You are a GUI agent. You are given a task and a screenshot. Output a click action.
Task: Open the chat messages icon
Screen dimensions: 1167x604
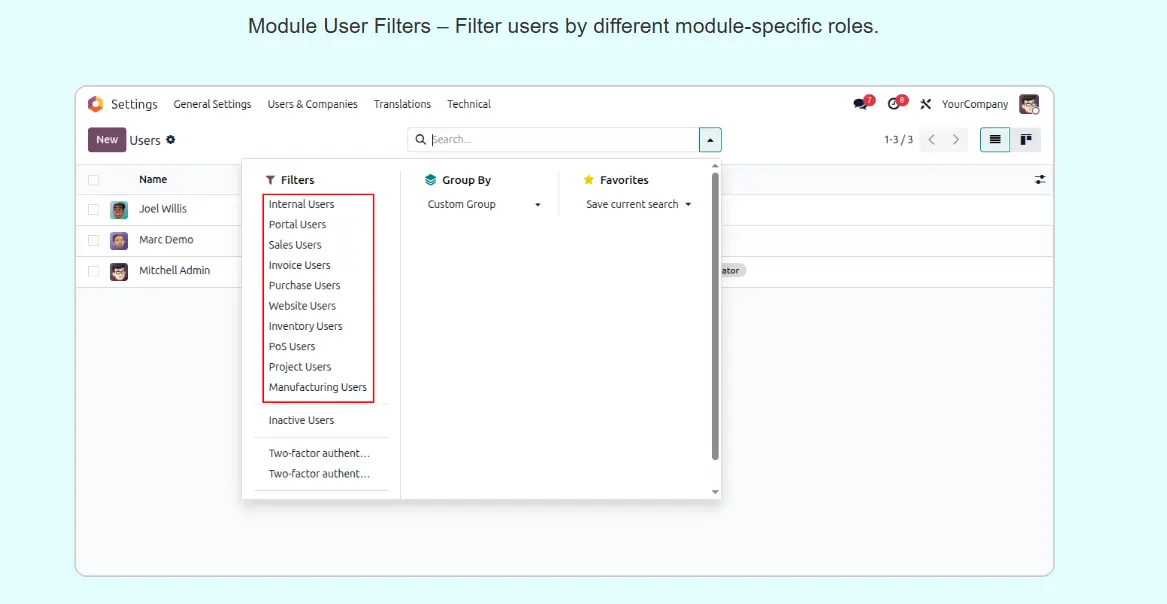coord(860,104)
